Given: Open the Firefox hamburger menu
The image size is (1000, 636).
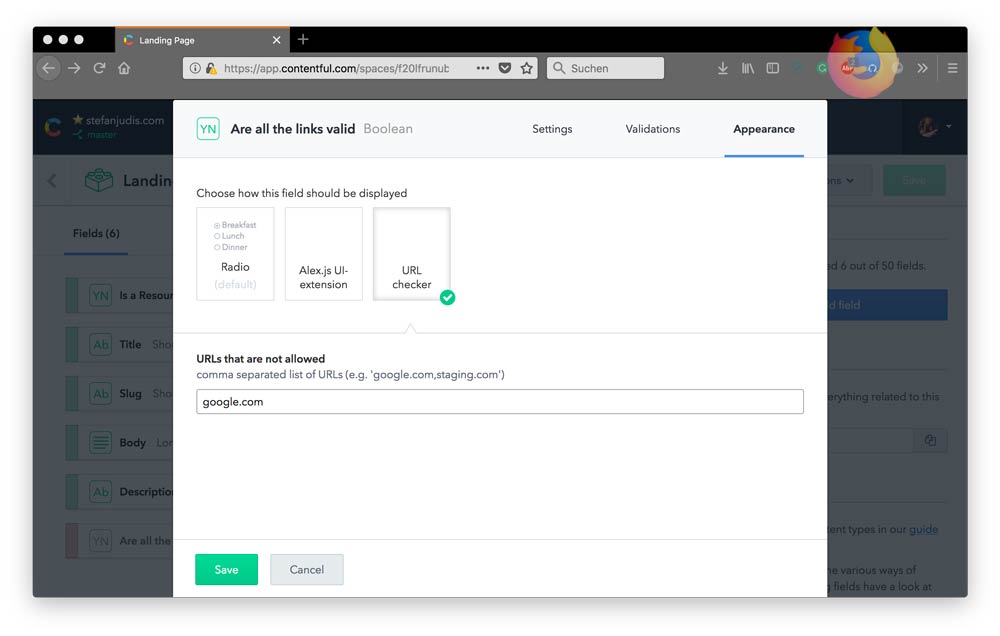Looking at the screenshot, I should click(x=952, y=68).
